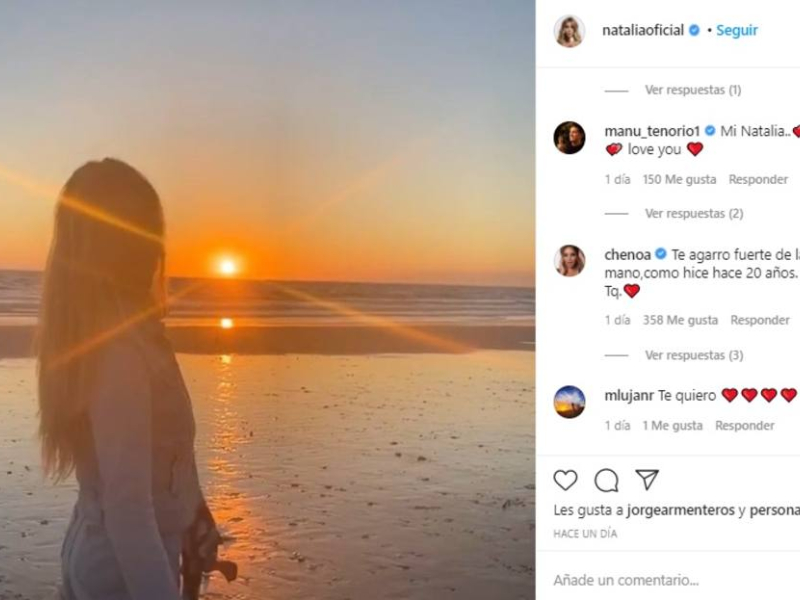Click the comment speech bubble icon
The width and height of the screenshot is (800, 600).
click(x=606, y=480)
